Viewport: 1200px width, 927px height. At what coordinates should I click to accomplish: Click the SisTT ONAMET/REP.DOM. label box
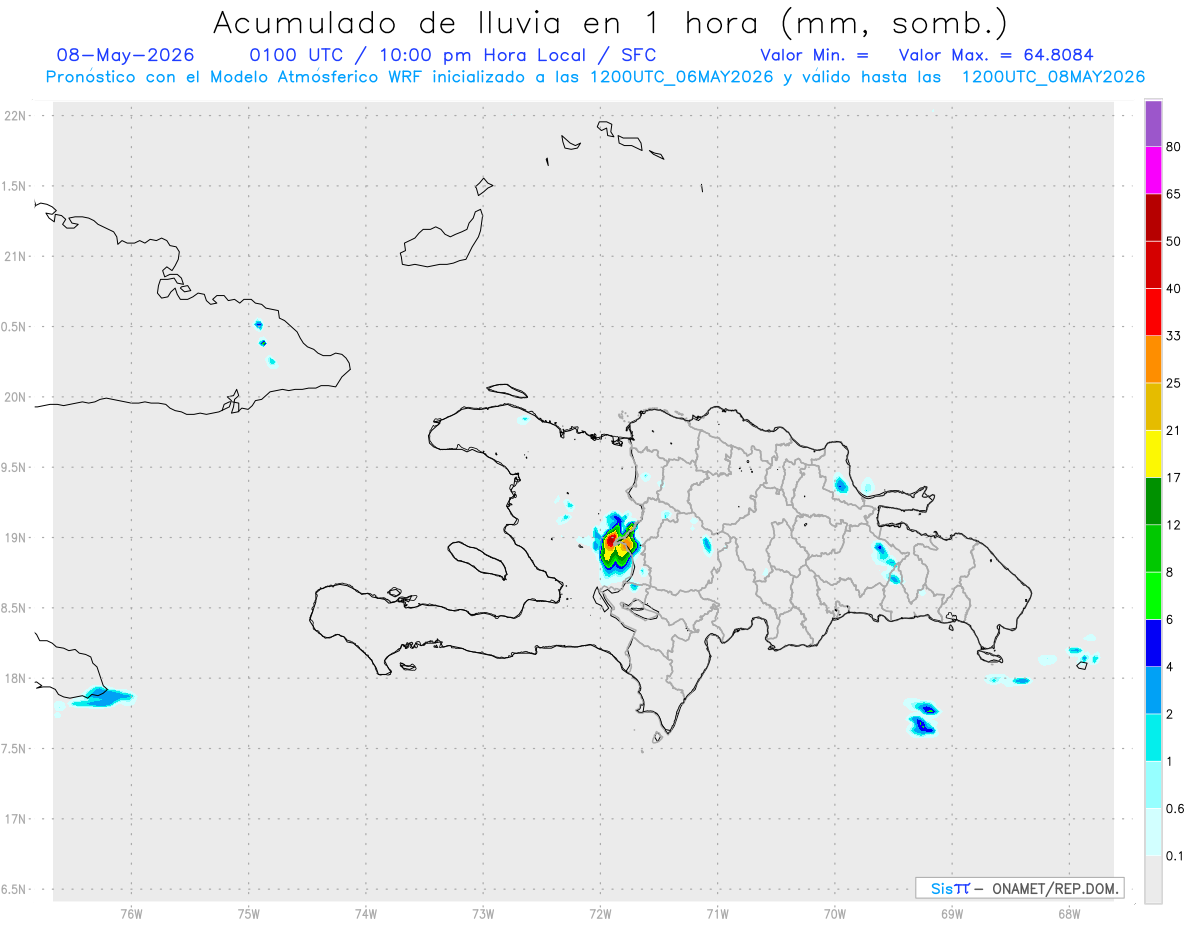tap(1020, 888)
